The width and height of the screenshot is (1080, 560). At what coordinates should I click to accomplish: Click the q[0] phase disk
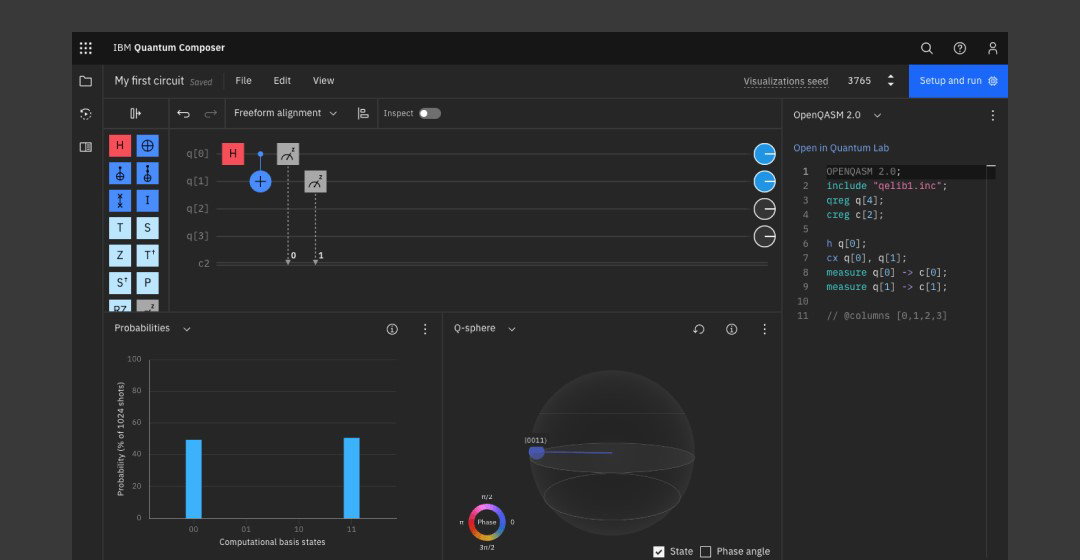(x=765, y=154)
